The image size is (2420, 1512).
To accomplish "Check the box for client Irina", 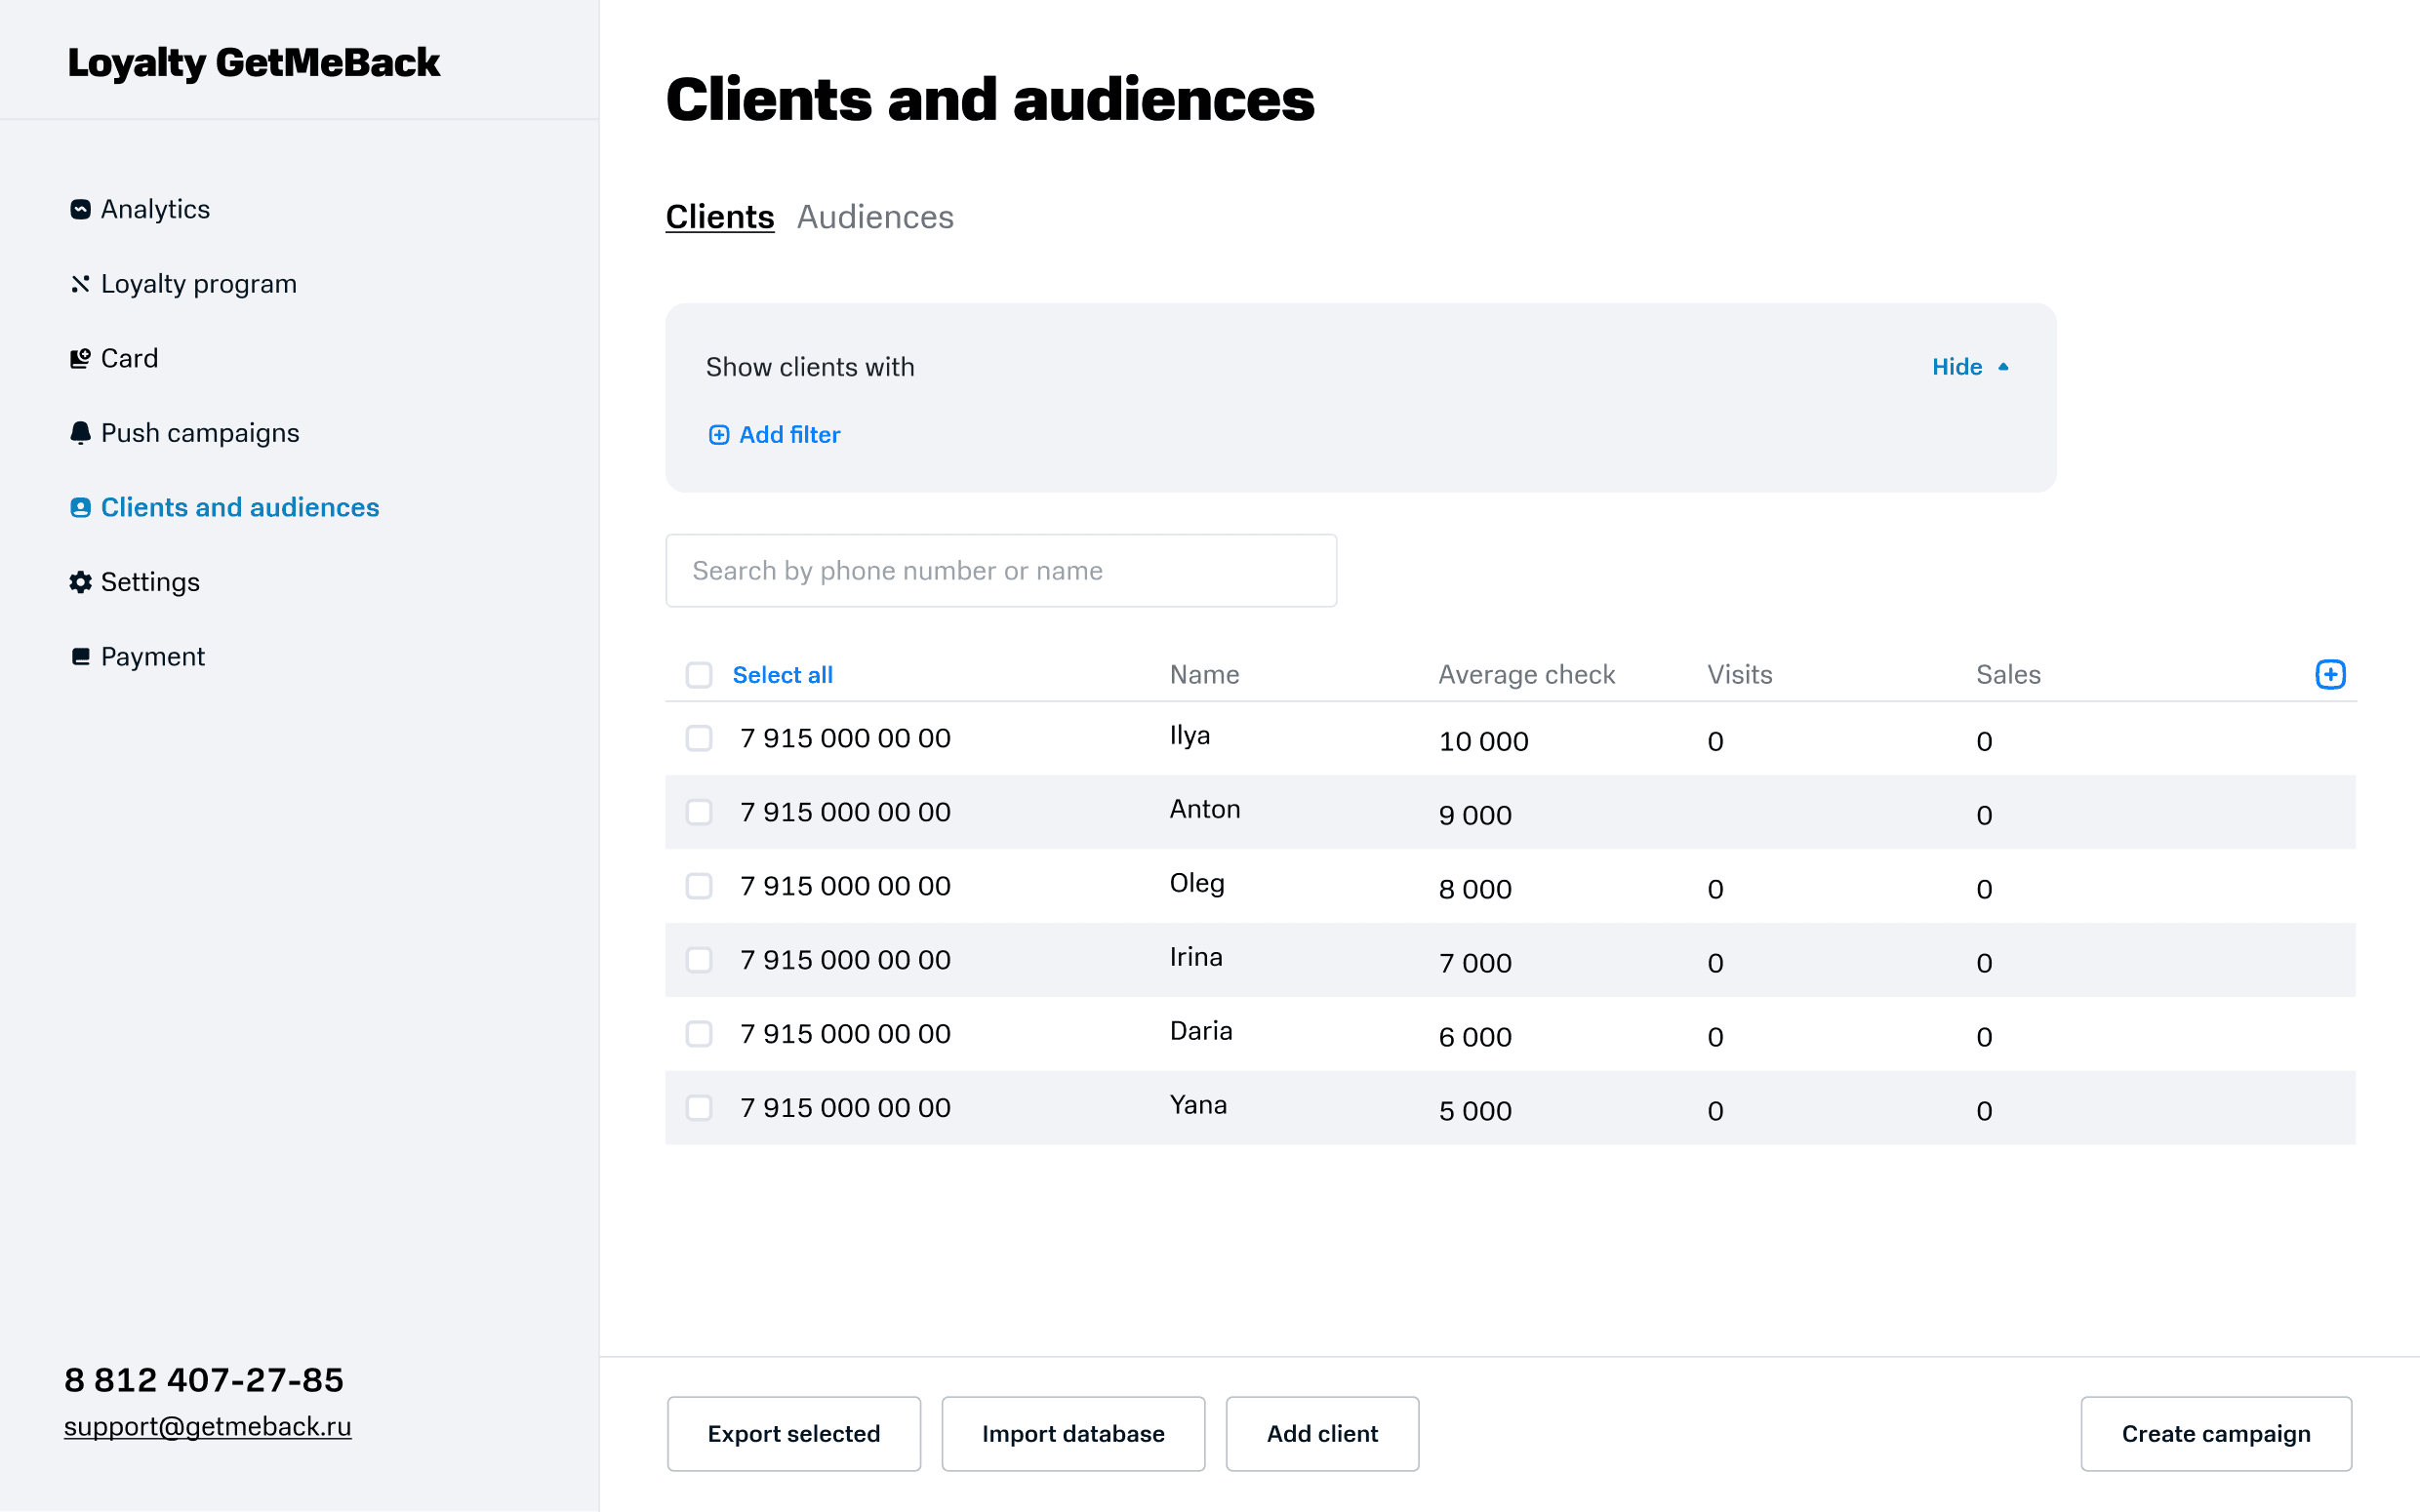I will click(x=699, y=960).
